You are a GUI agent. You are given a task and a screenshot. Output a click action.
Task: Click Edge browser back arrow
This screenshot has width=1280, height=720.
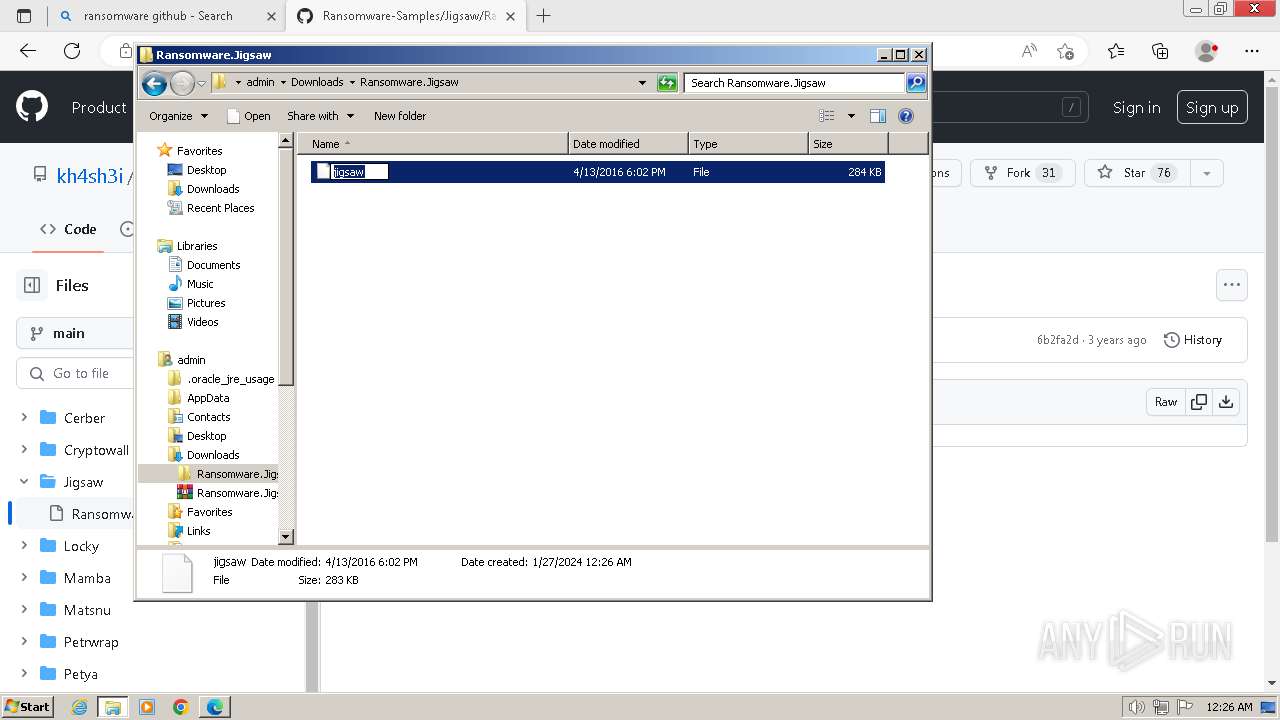pos(28,51)
